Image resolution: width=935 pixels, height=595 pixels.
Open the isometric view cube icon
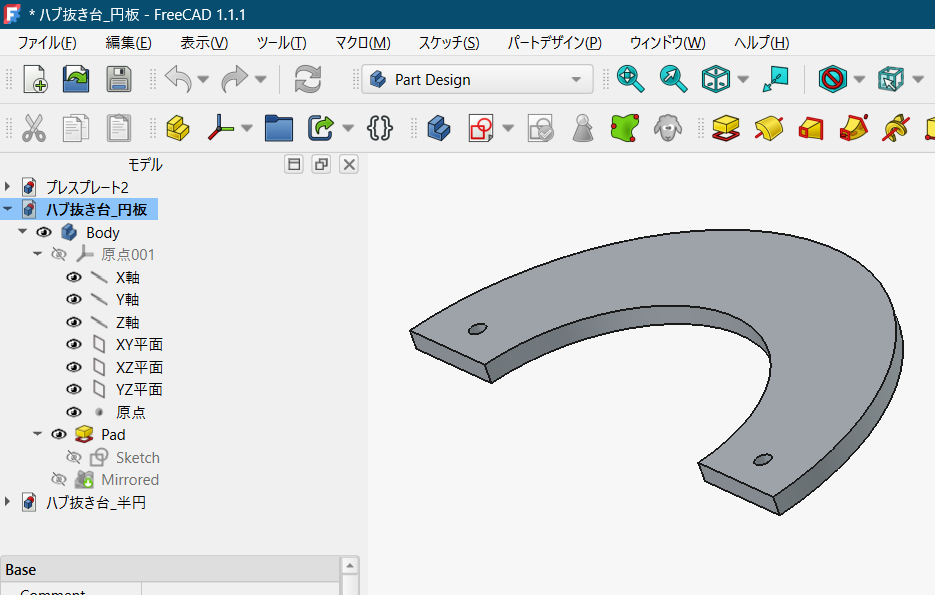tap(716, 79)
